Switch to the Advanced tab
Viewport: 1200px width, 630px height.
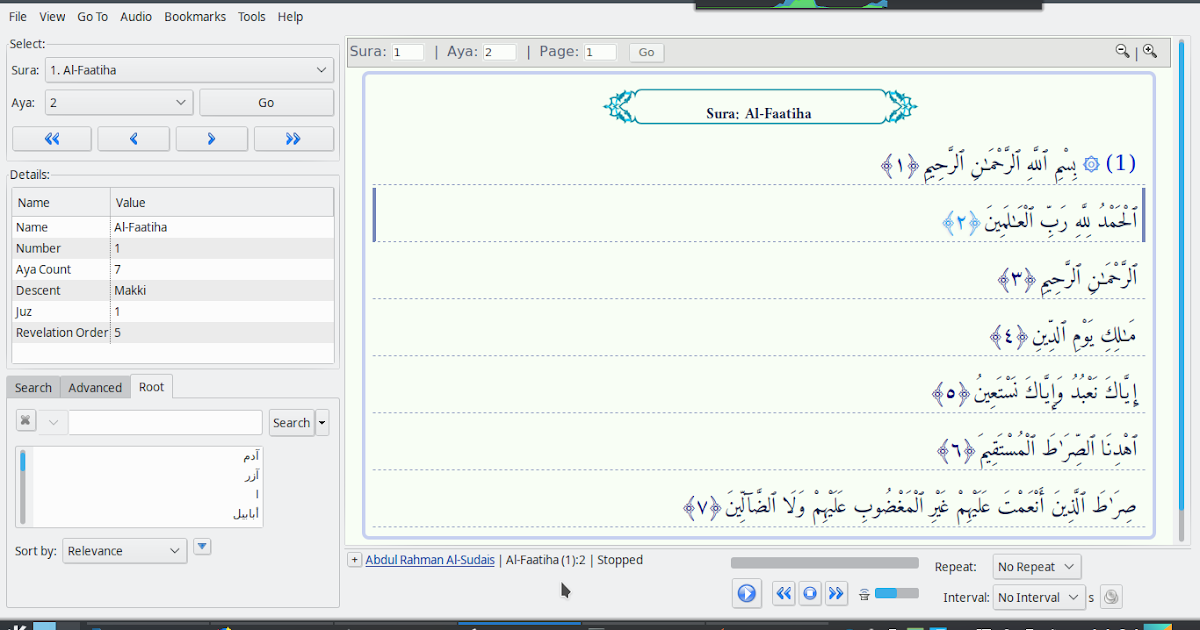point(95,387)
